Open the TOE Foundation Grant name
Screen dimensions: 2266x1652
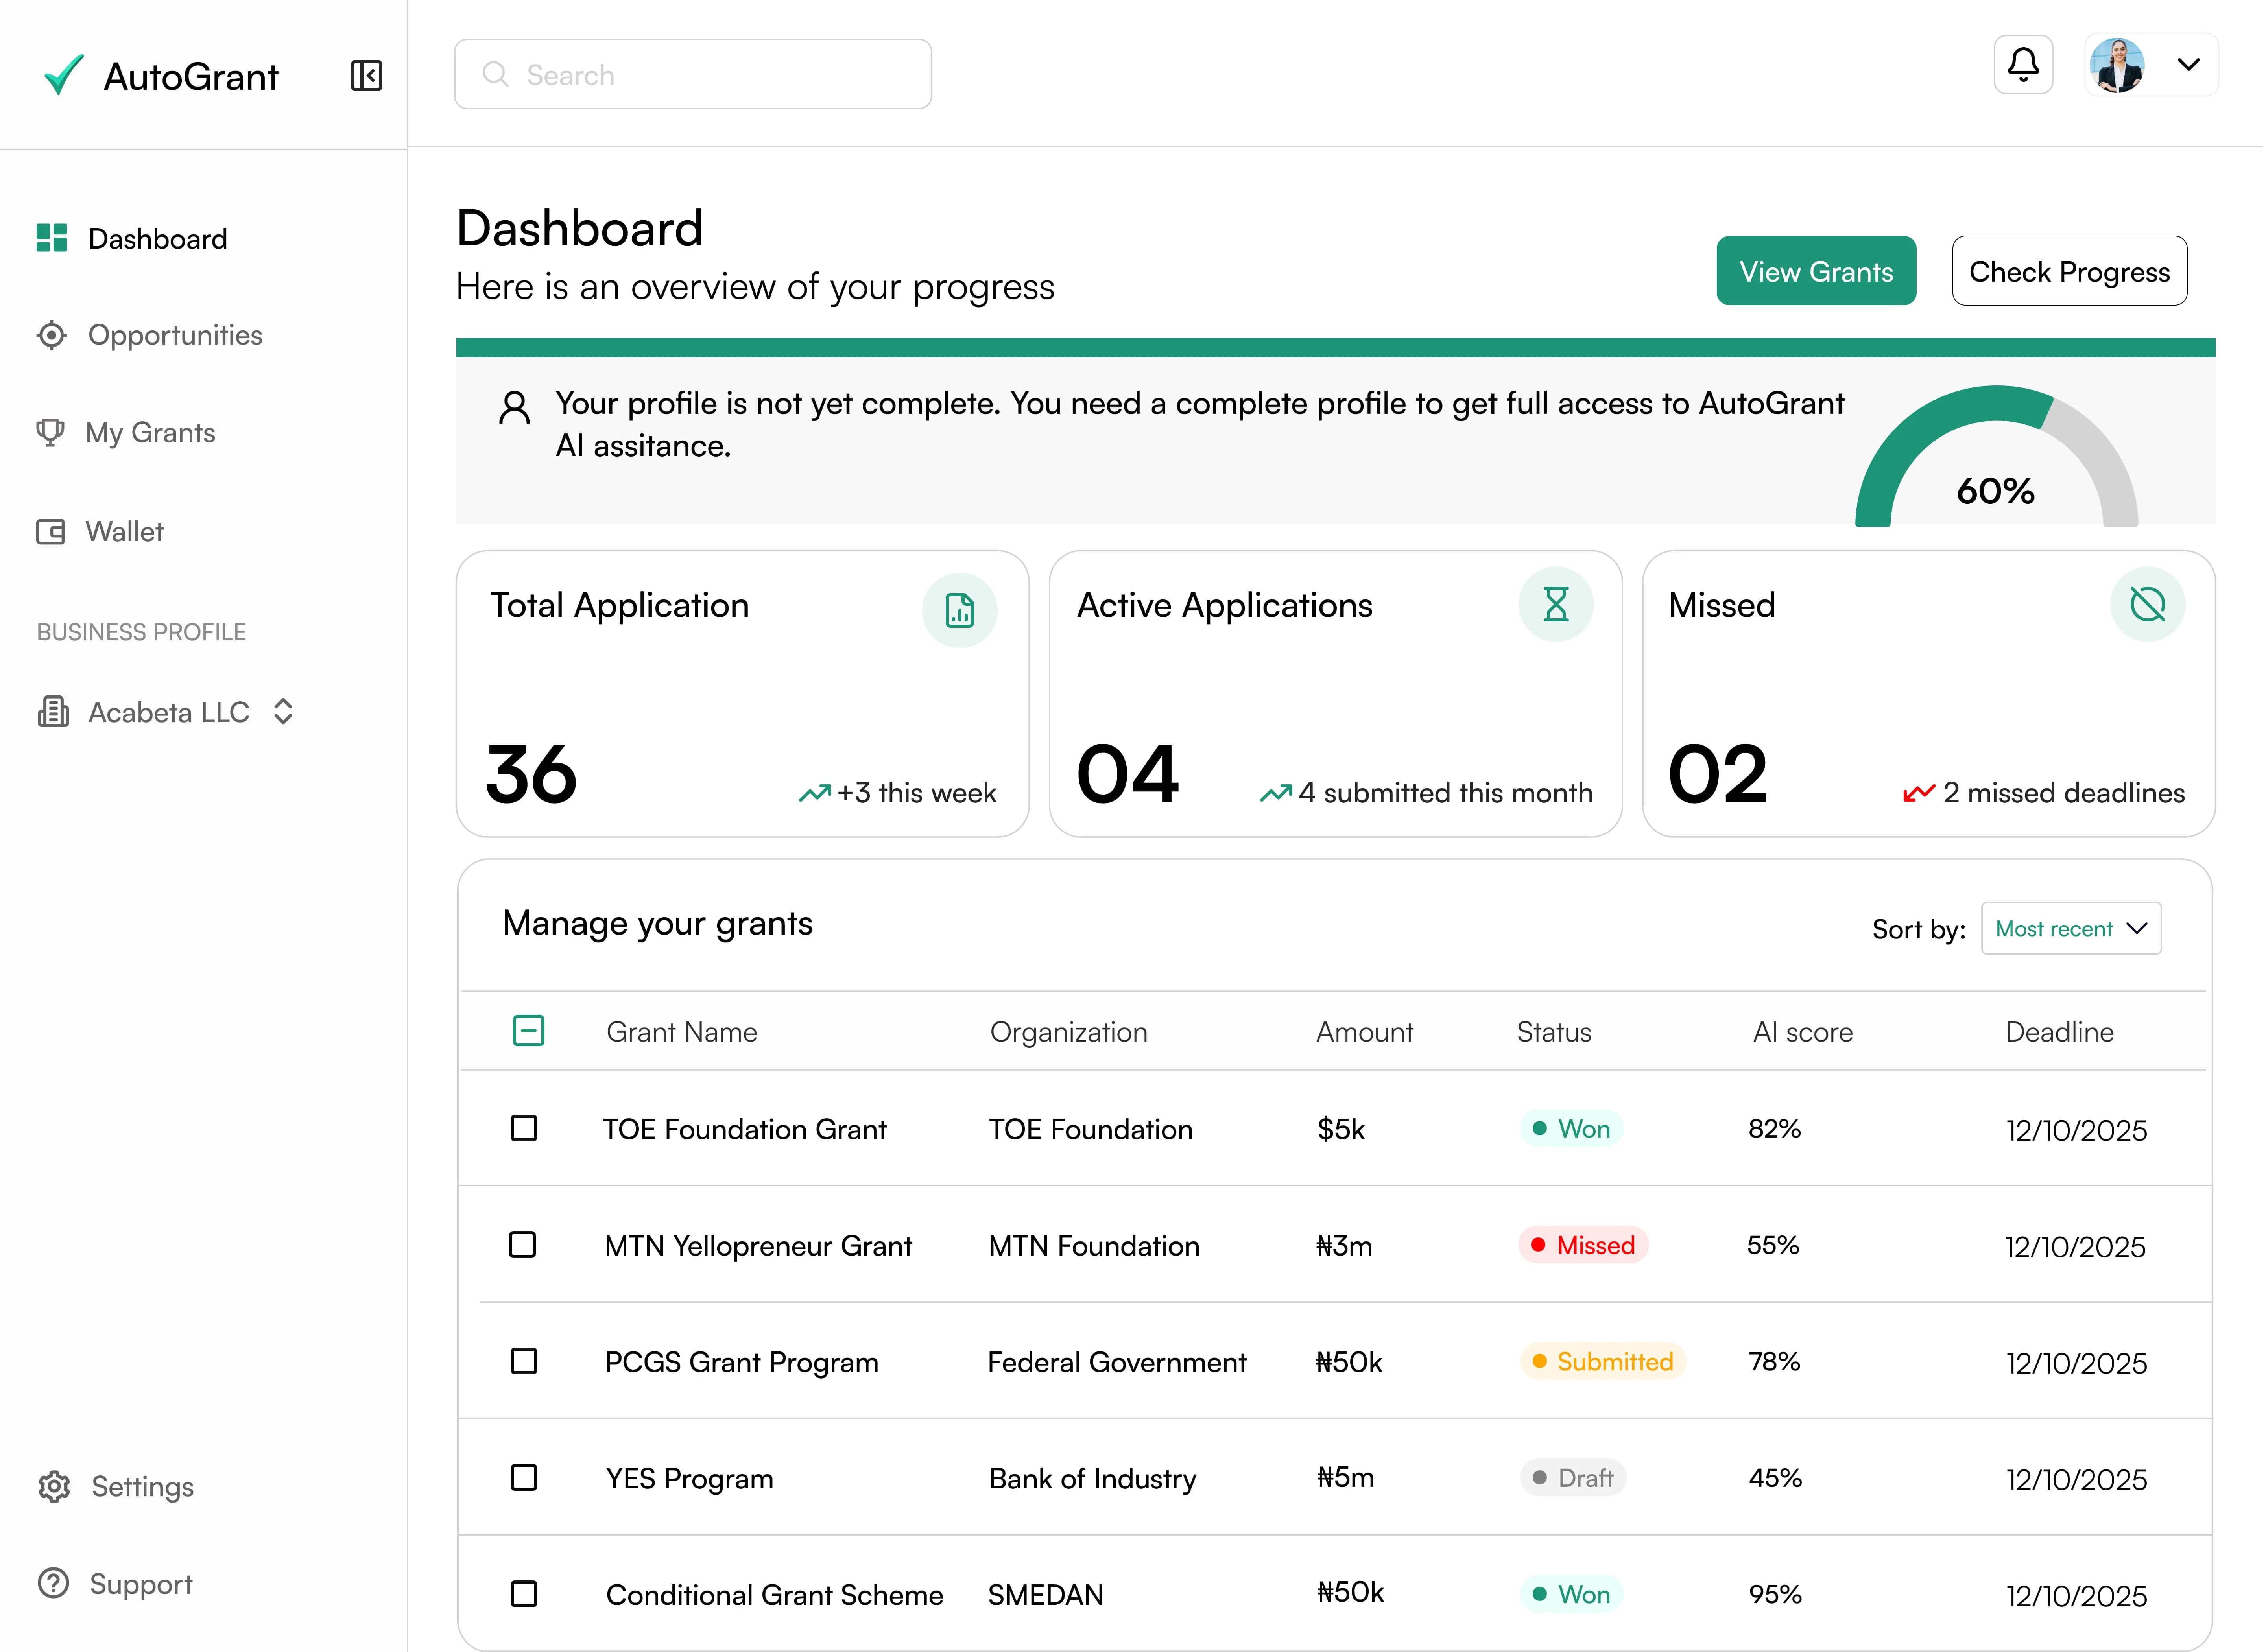coord(745,1130)
